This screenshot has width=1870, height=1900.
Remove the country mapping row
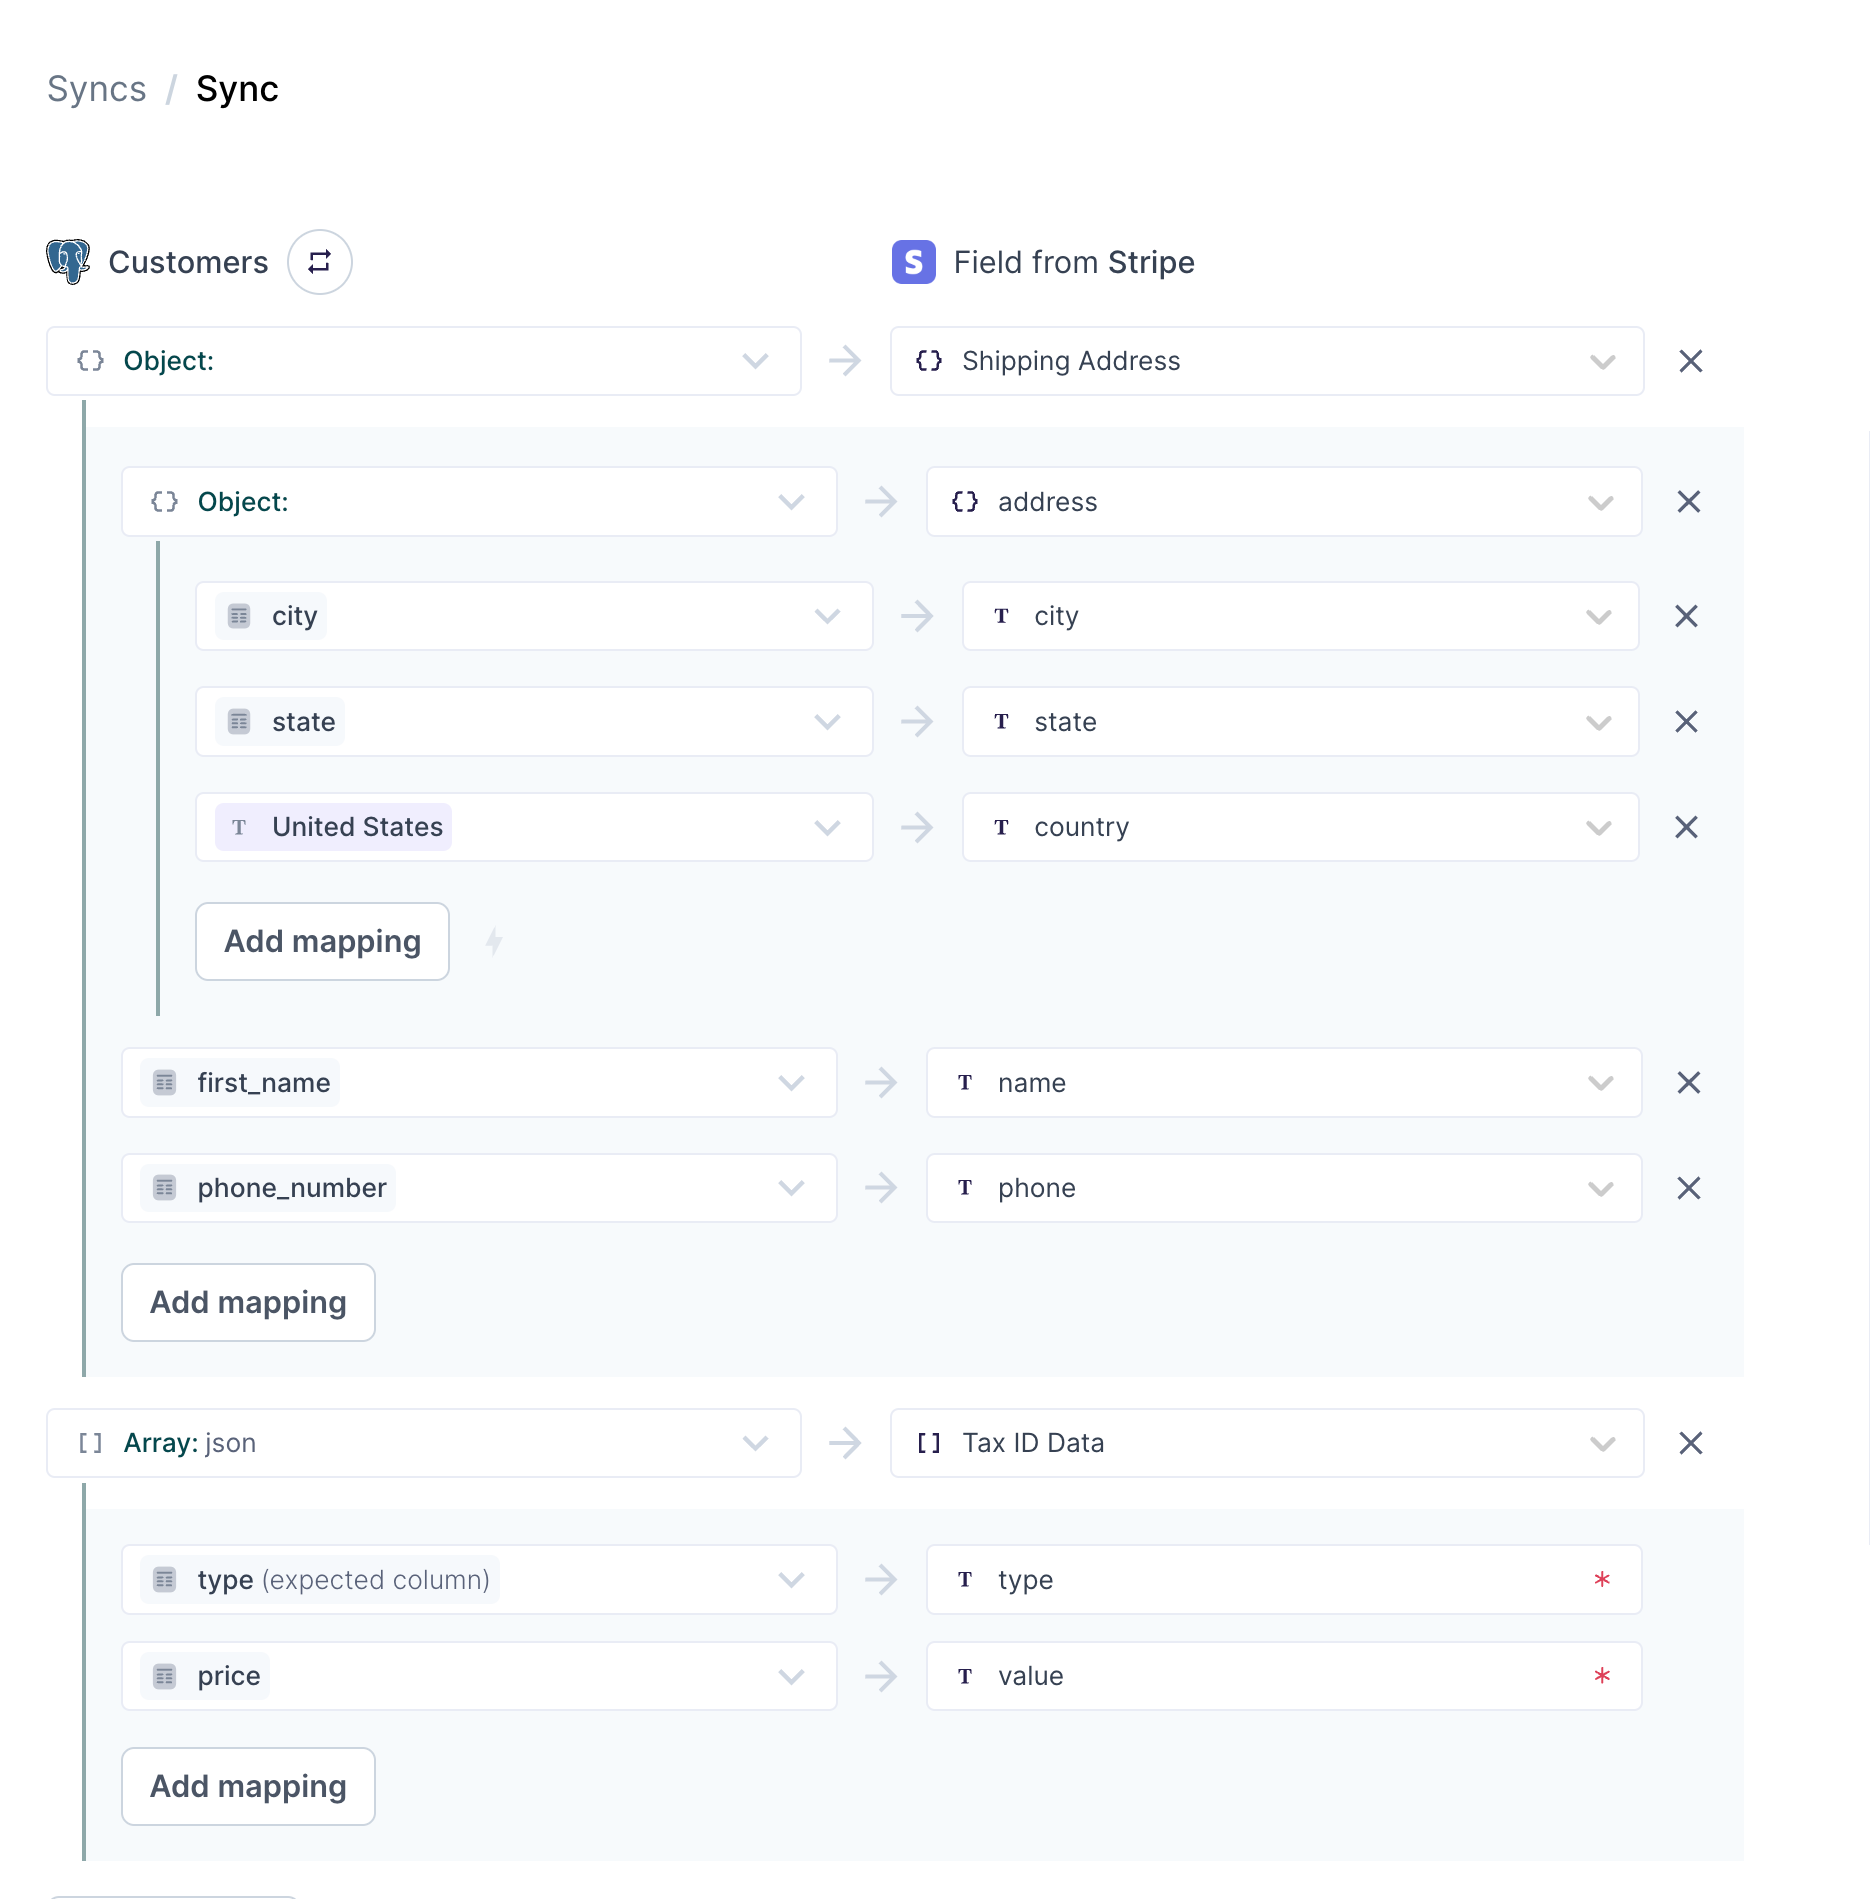pos(1686,827)
